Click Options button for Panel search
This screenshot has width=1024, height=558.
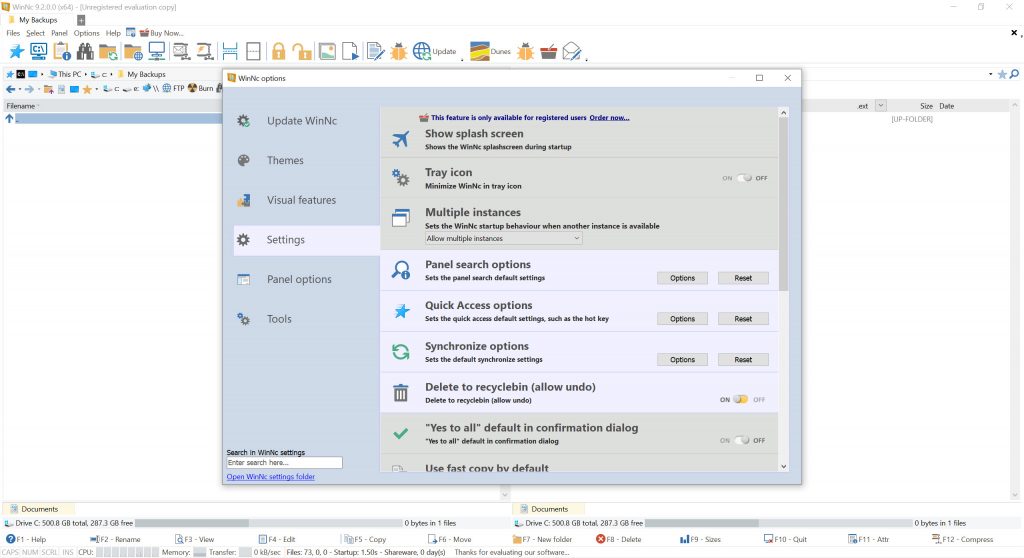coord(682,278)
